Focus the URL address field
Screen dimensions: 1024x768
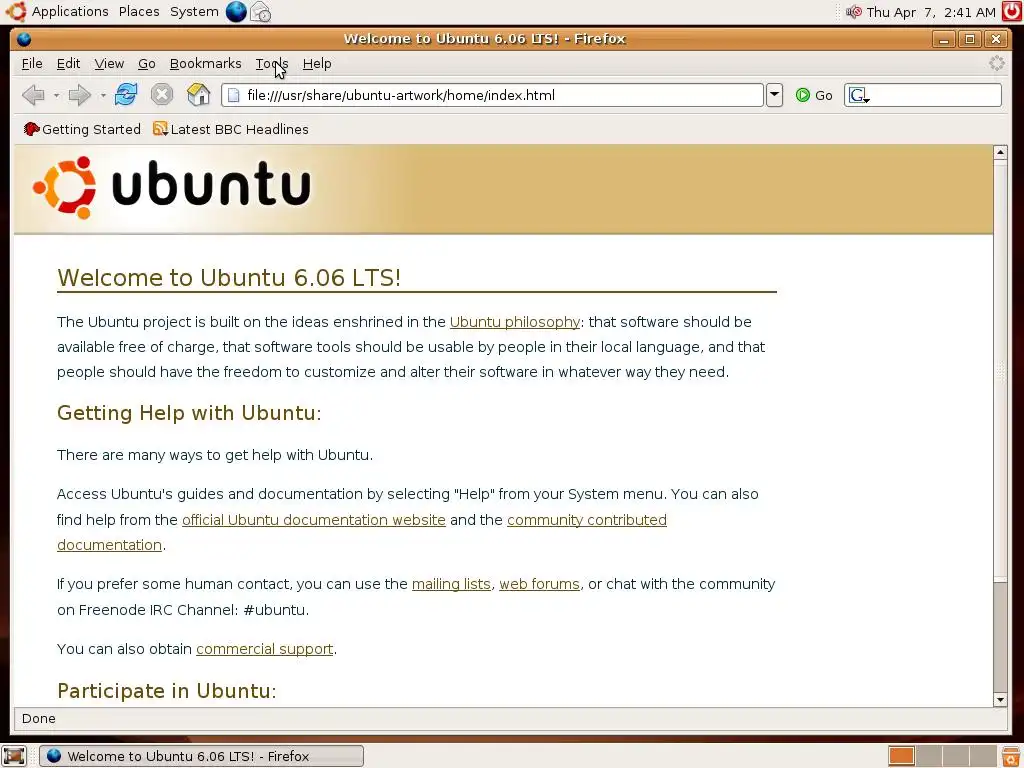[492, 95]
